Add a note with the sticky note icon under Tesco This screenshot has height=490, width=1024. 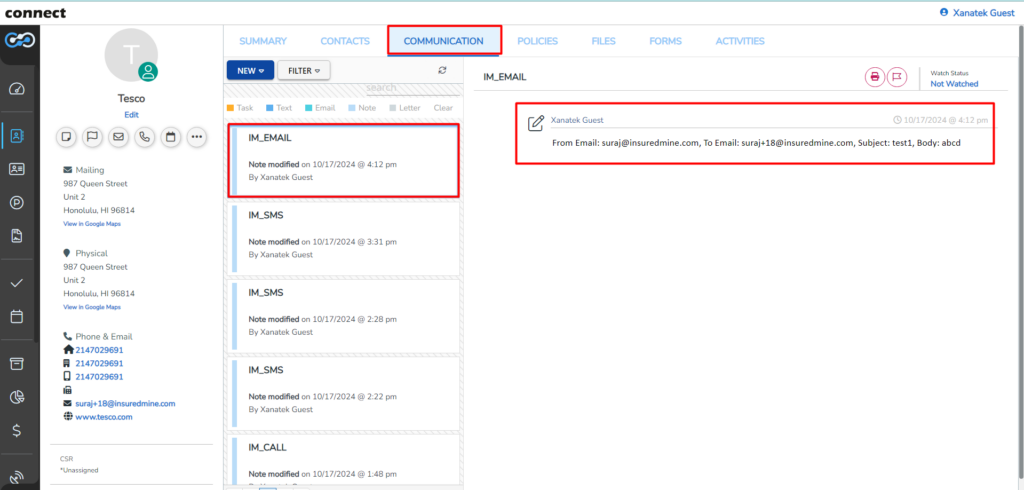(x=67, y=137)
